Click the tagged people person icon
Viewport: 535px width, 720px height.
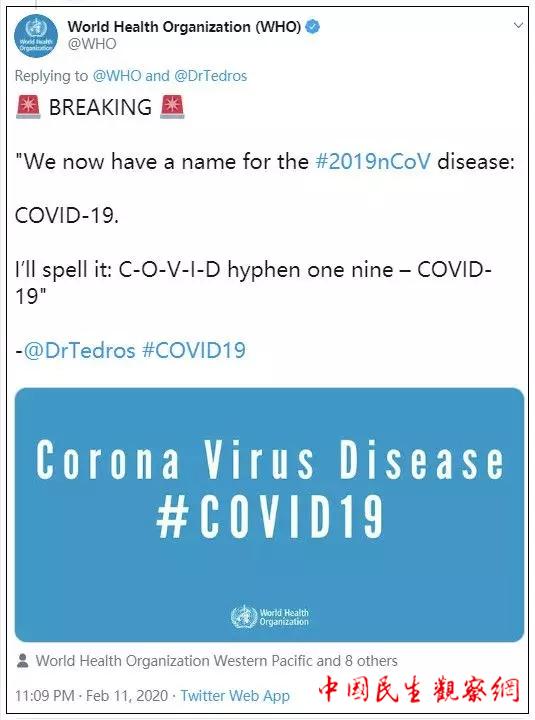22,661
